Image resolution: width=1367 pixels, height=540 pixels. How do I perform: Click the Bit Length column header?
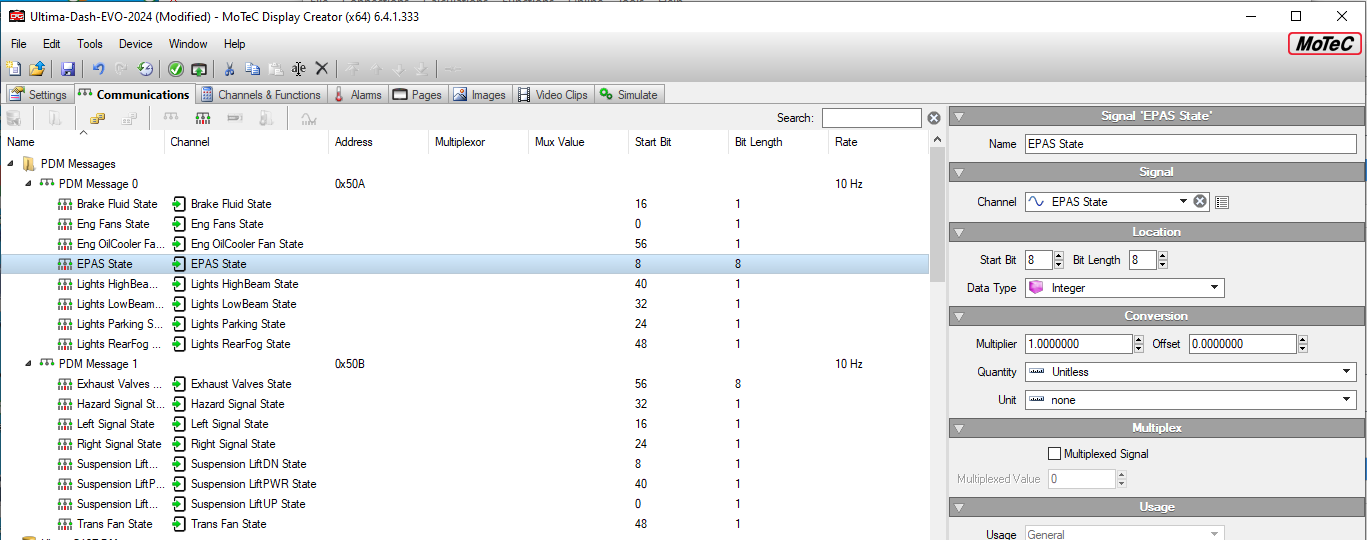[778, 142]
